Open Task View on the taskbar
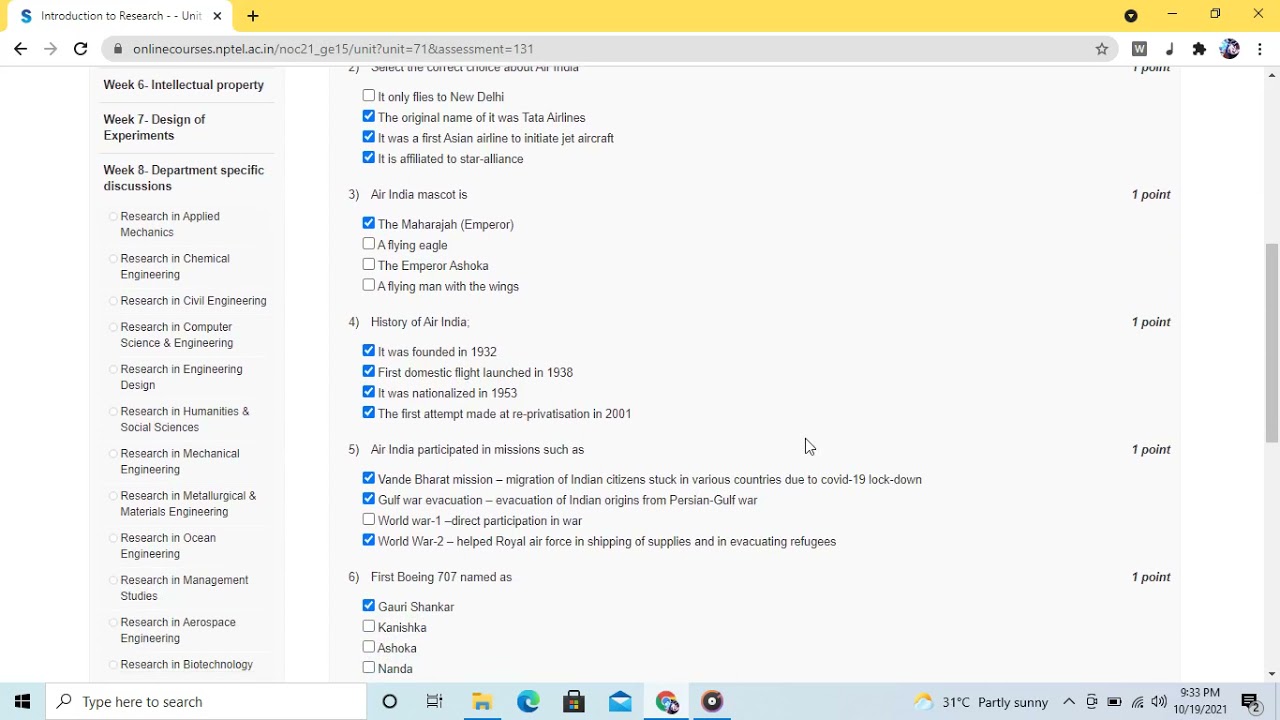 [435, 702]
